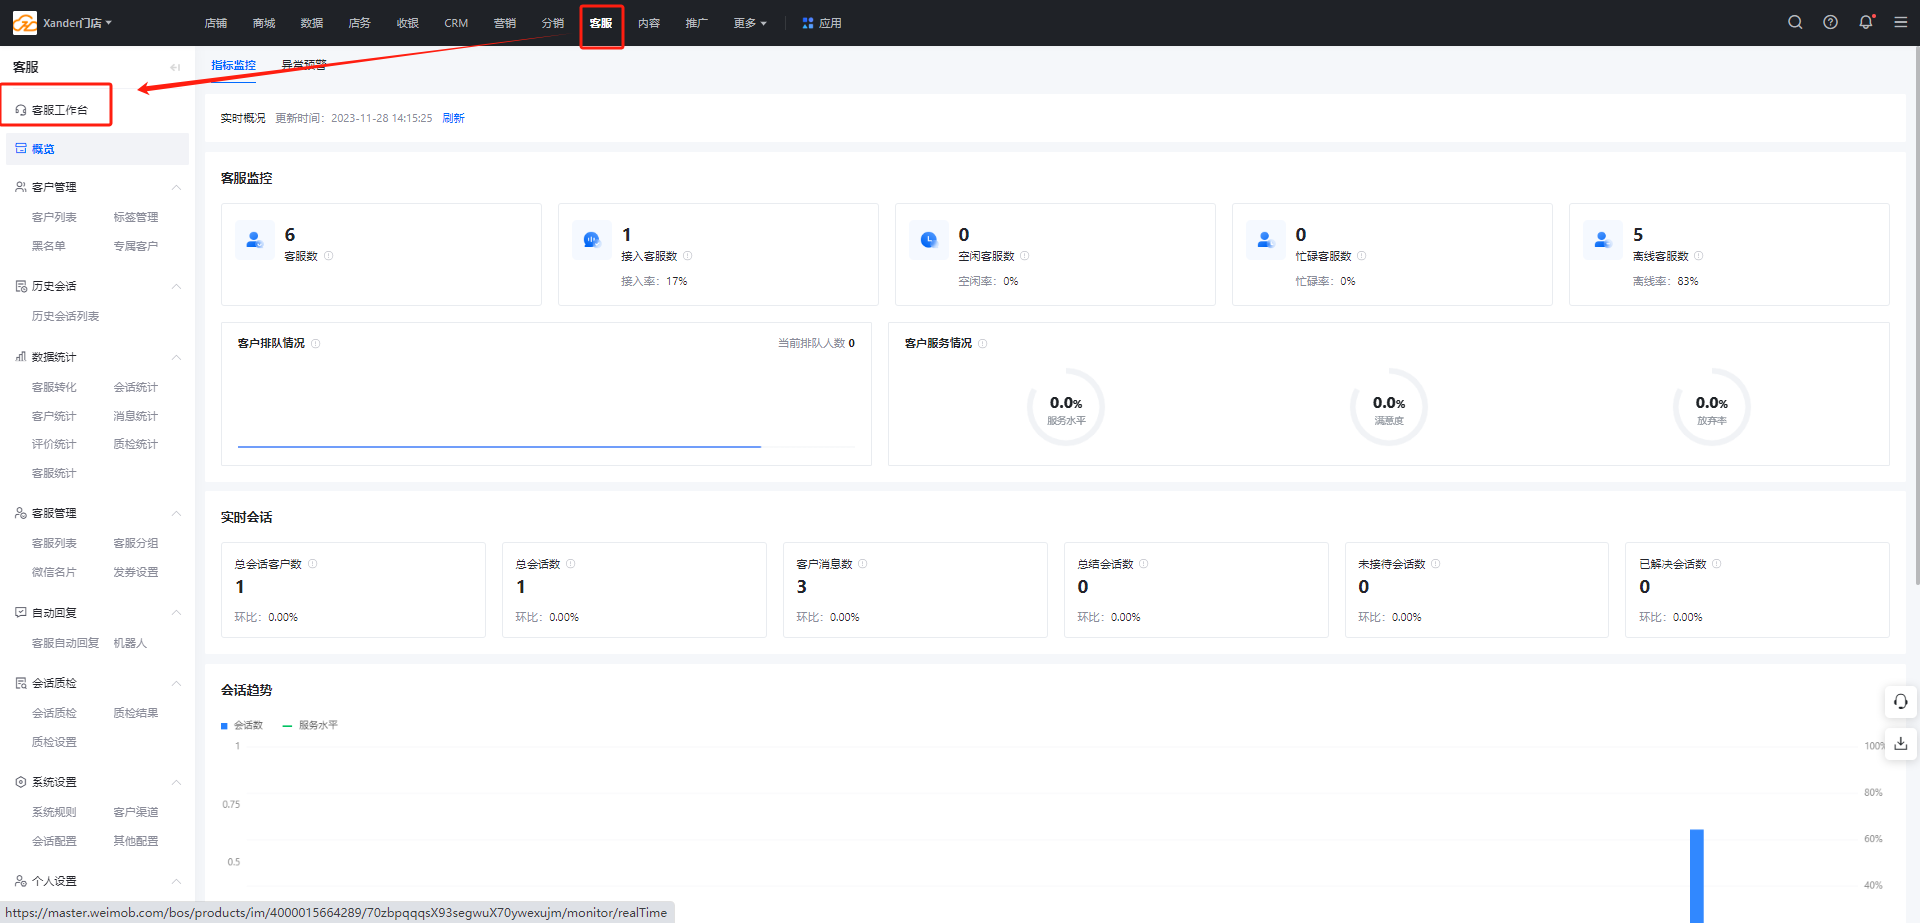Switch to the 指标监控 tab
Image resolution: width=1920 pixels, height=923 pixels.
pyautogui.click(x=233, y=65)
